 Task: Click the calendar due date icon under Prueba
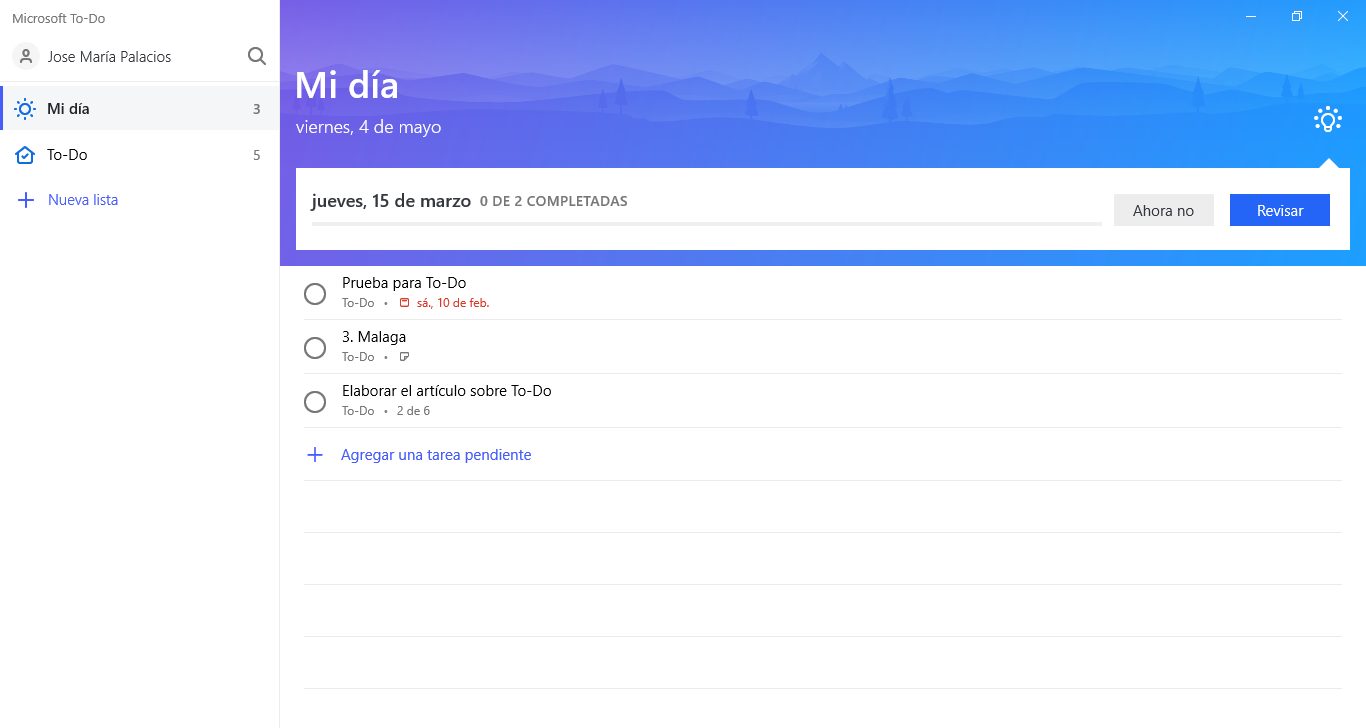(x=404, y=303)
